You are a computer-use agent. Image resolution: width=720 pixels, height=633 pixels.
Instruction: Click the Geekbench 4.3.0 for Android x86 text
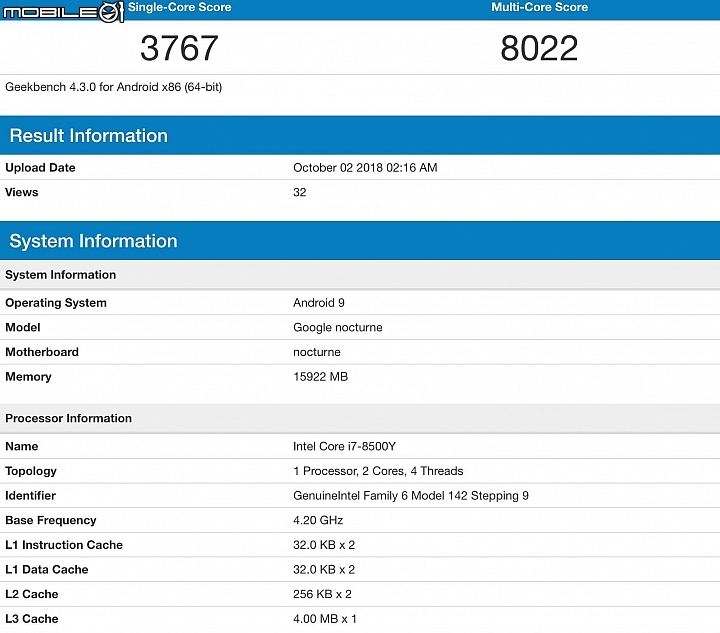[x=113, y=87]
